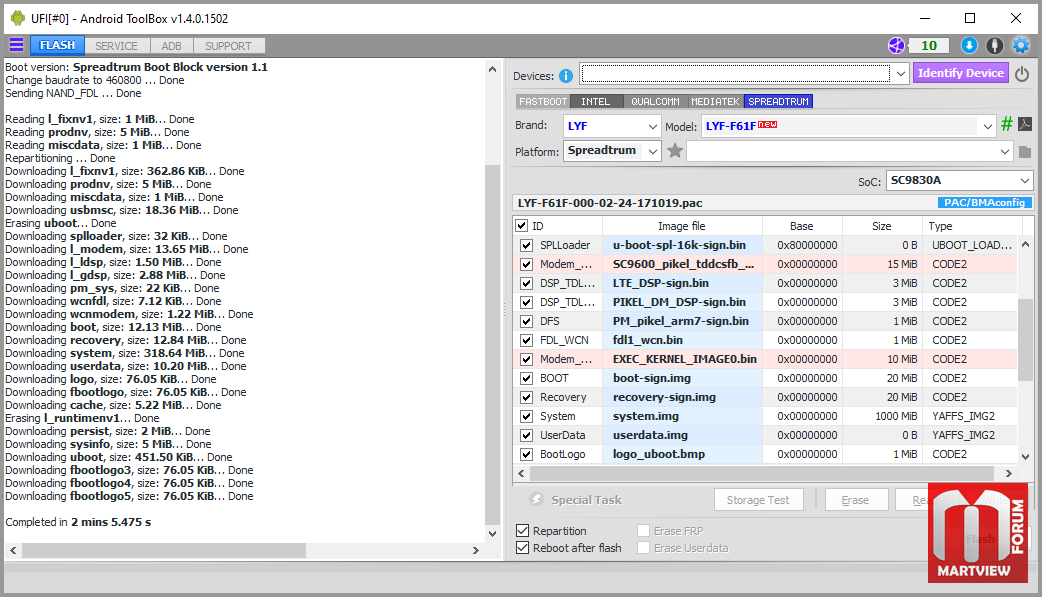The width and height of the screenshot is (1042, 597).
Task: Click the Size column header
Action: (x=882, y=226)
